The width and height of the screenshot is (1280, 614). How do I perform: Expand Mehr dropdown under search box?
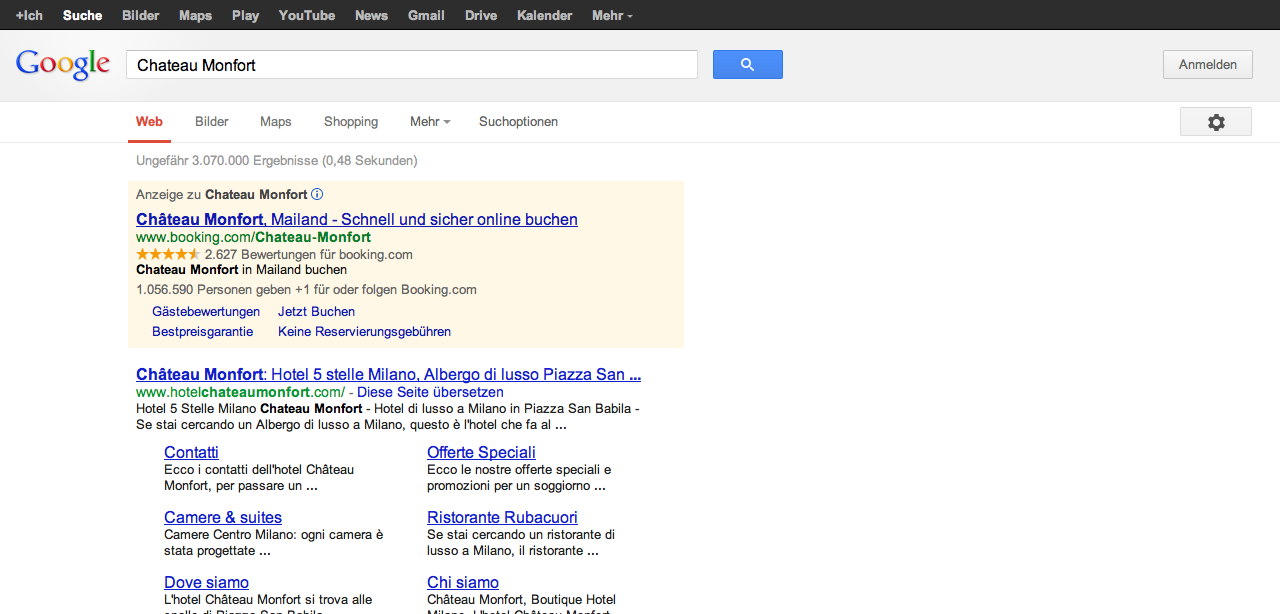(429, 122)
